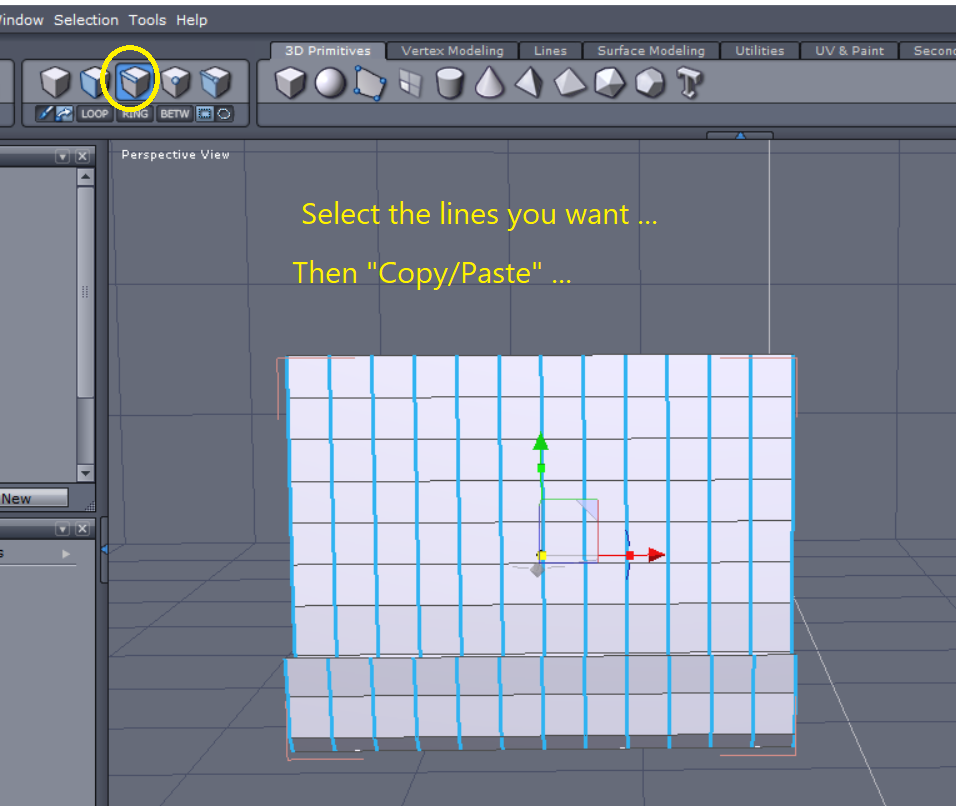Create a Cone primitive
The height and width of the screenshot is (806, 956).
point(490,82)
